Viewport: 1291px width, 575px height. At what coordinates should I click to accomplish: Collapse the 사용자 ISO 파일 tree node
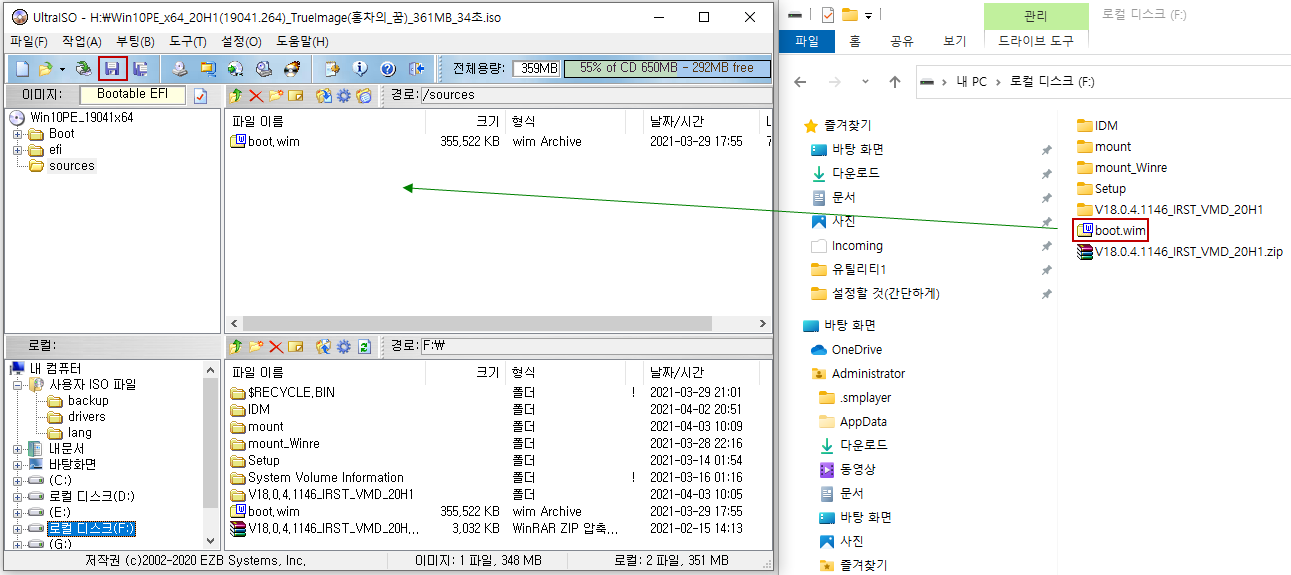(x=18, y=385)
